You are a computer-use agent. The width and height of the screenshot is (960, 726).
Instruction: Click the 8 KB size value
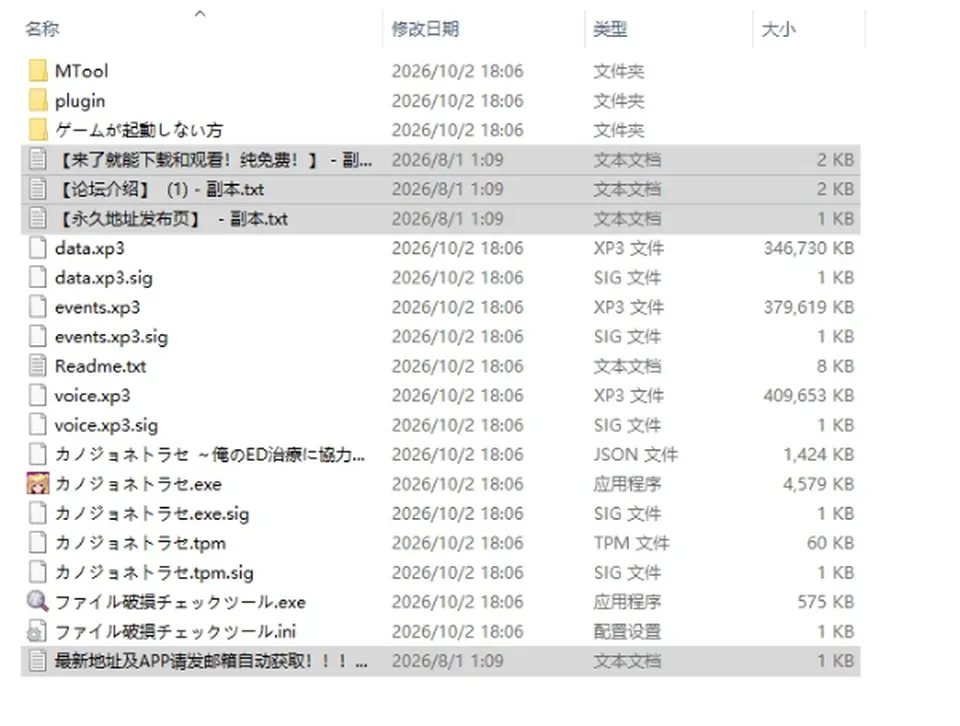[x=836, y=366]
